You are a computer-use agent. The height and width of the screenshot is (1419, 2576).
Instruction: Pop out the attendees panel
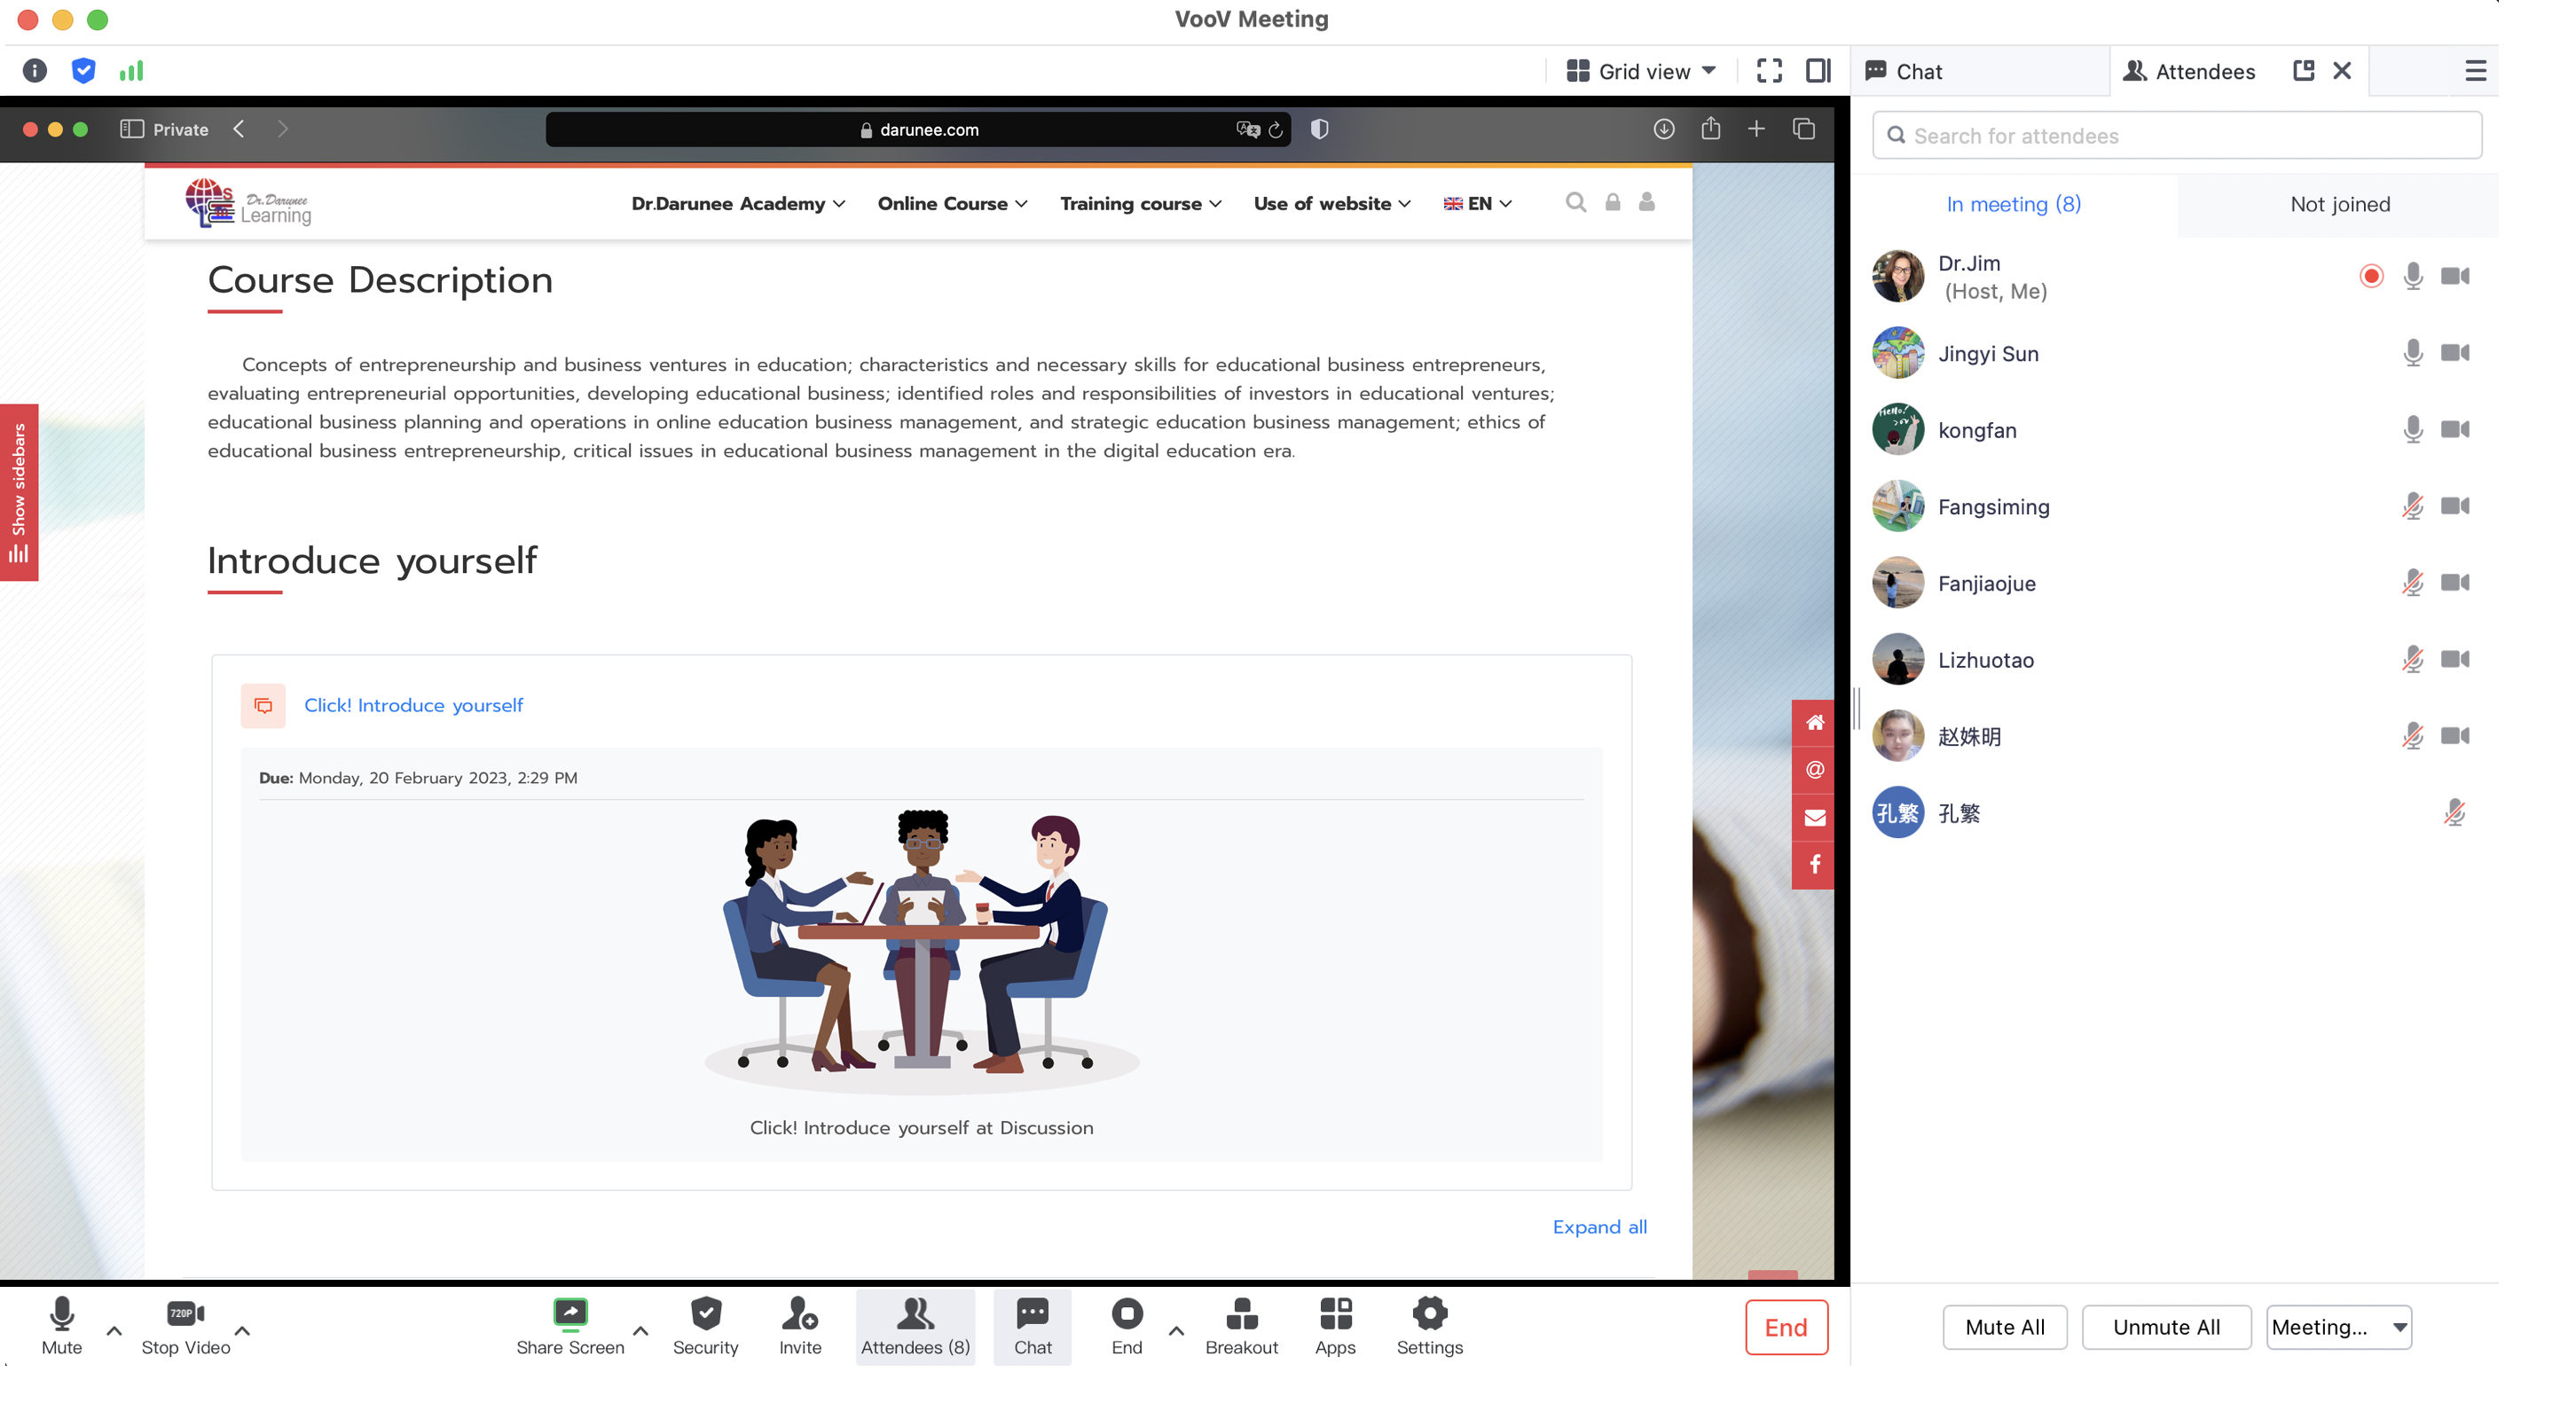click(2303, 71)
